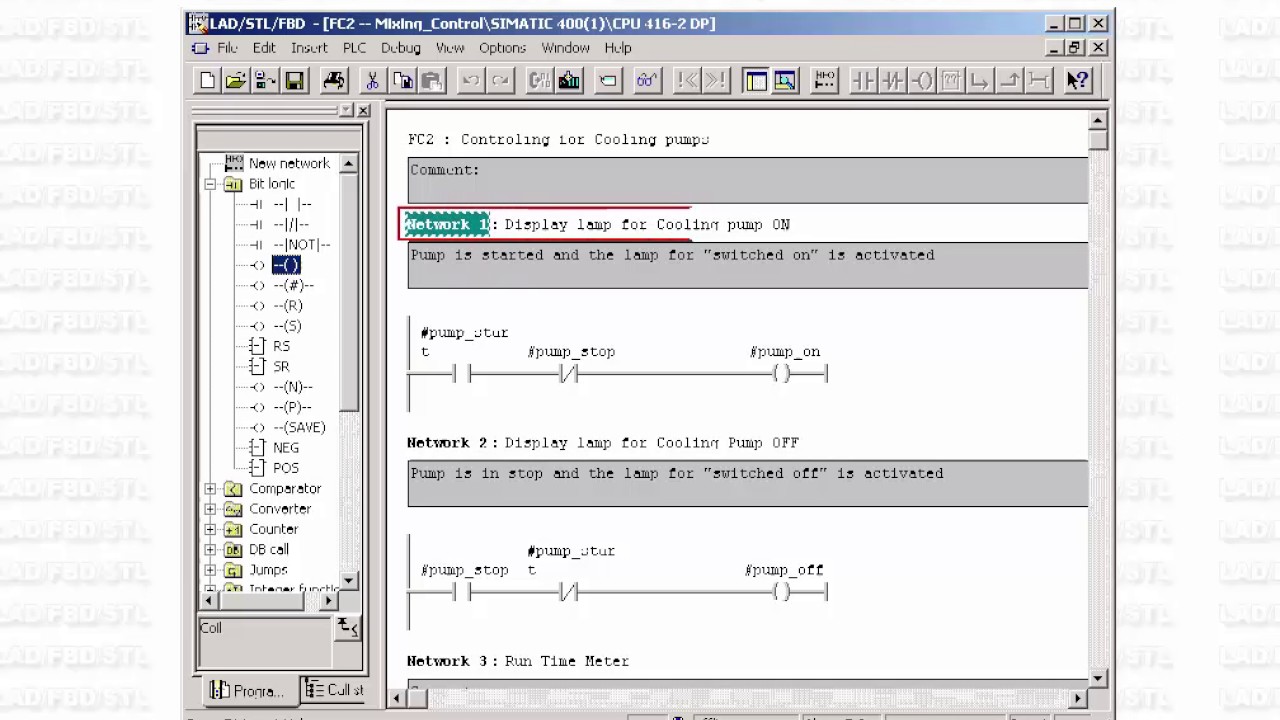Insert output coil from toolbar
Image resolution: width=1280 pixels, height=720 pixels.
click(922, 81)
